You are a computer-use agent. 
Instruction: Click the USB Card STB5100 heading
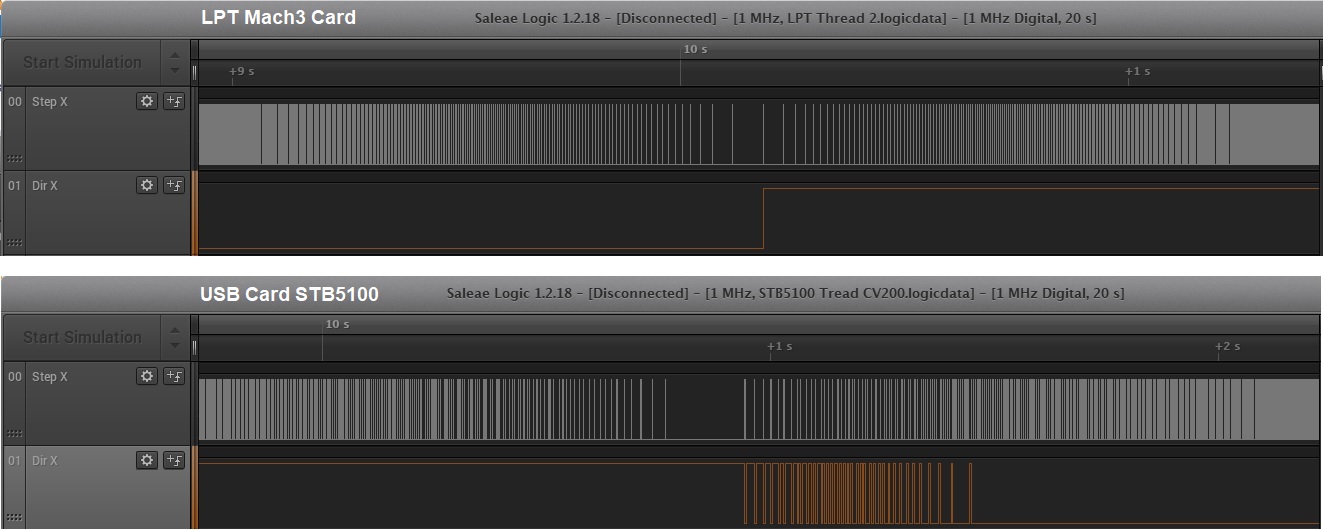(x=289, y=294)
